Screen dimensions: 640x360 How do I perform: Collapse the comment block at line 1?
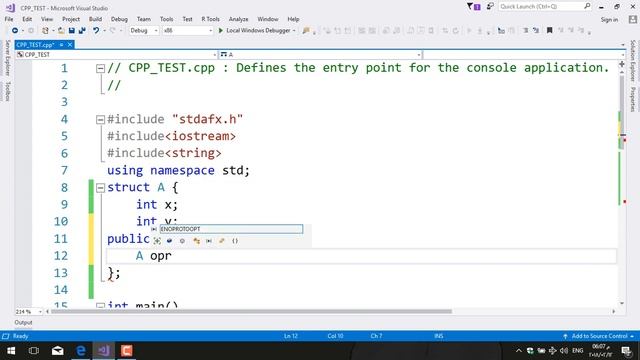tap(100, 69)
